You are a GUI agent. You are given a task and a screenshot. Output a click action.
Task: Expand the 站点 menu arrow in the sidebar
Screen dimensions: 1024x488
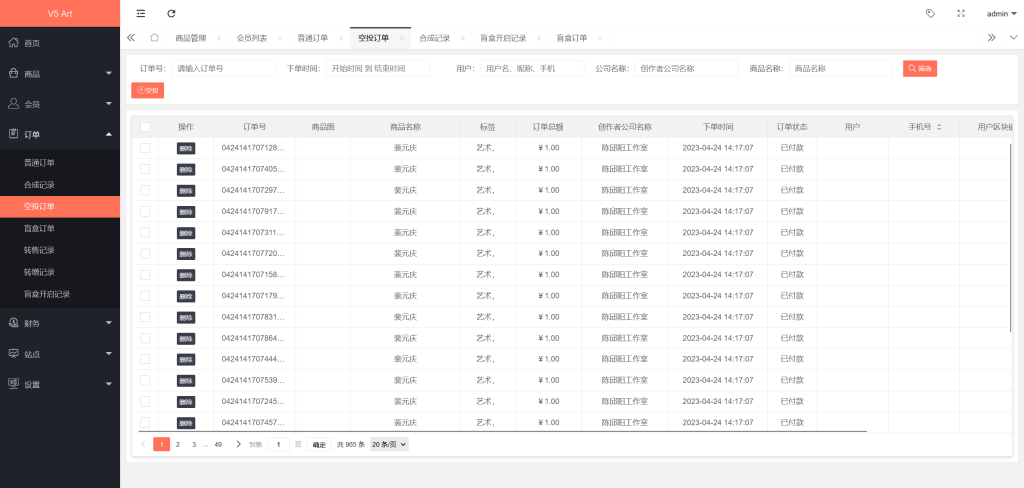tap(108, 353)
